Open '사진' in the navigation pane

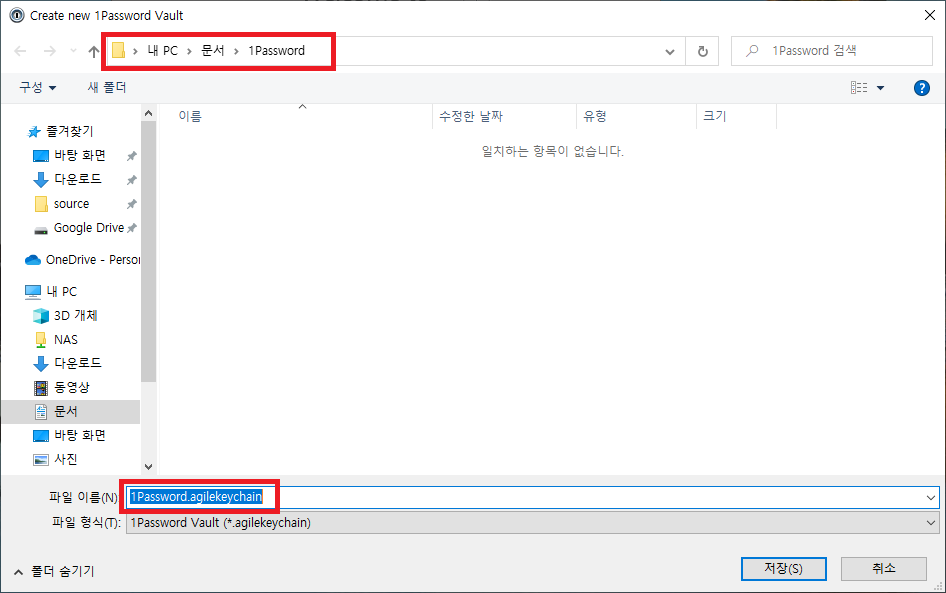[66, 460]
